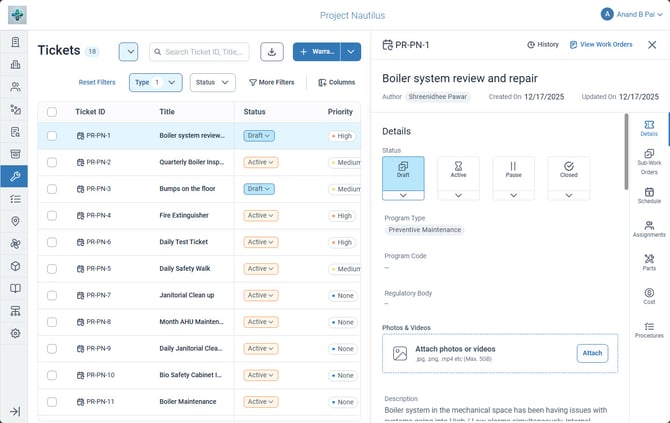Open the search-document icon in sidebar
Screen dimensions: 670x423
[15, 132]
